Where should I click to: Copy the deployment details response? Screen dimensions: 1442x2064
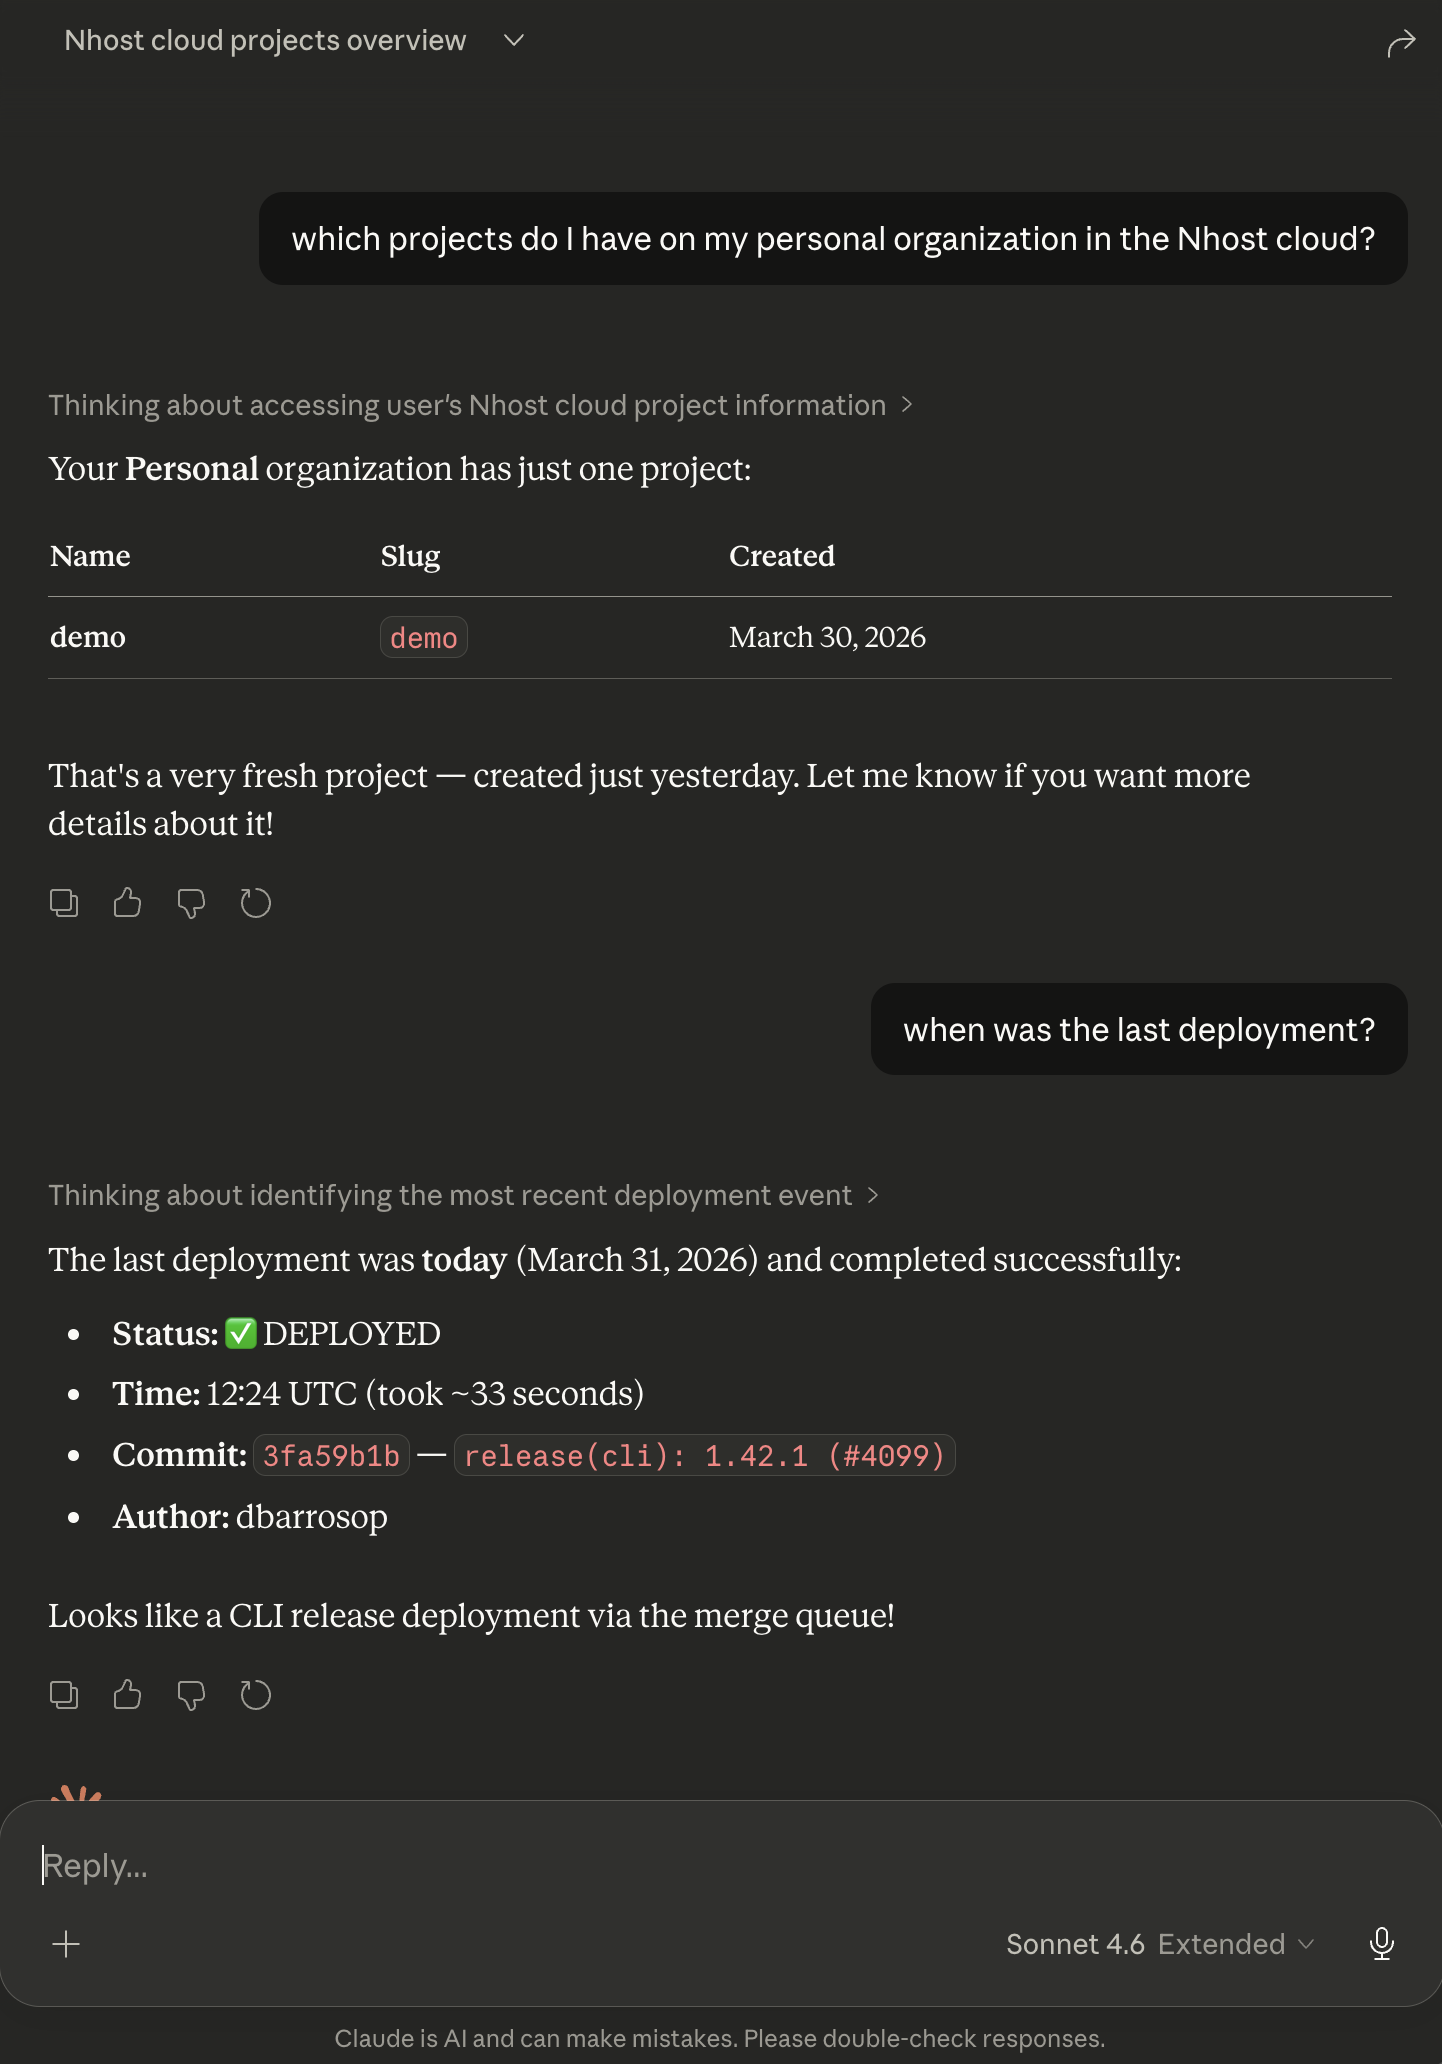[64, 1695]
